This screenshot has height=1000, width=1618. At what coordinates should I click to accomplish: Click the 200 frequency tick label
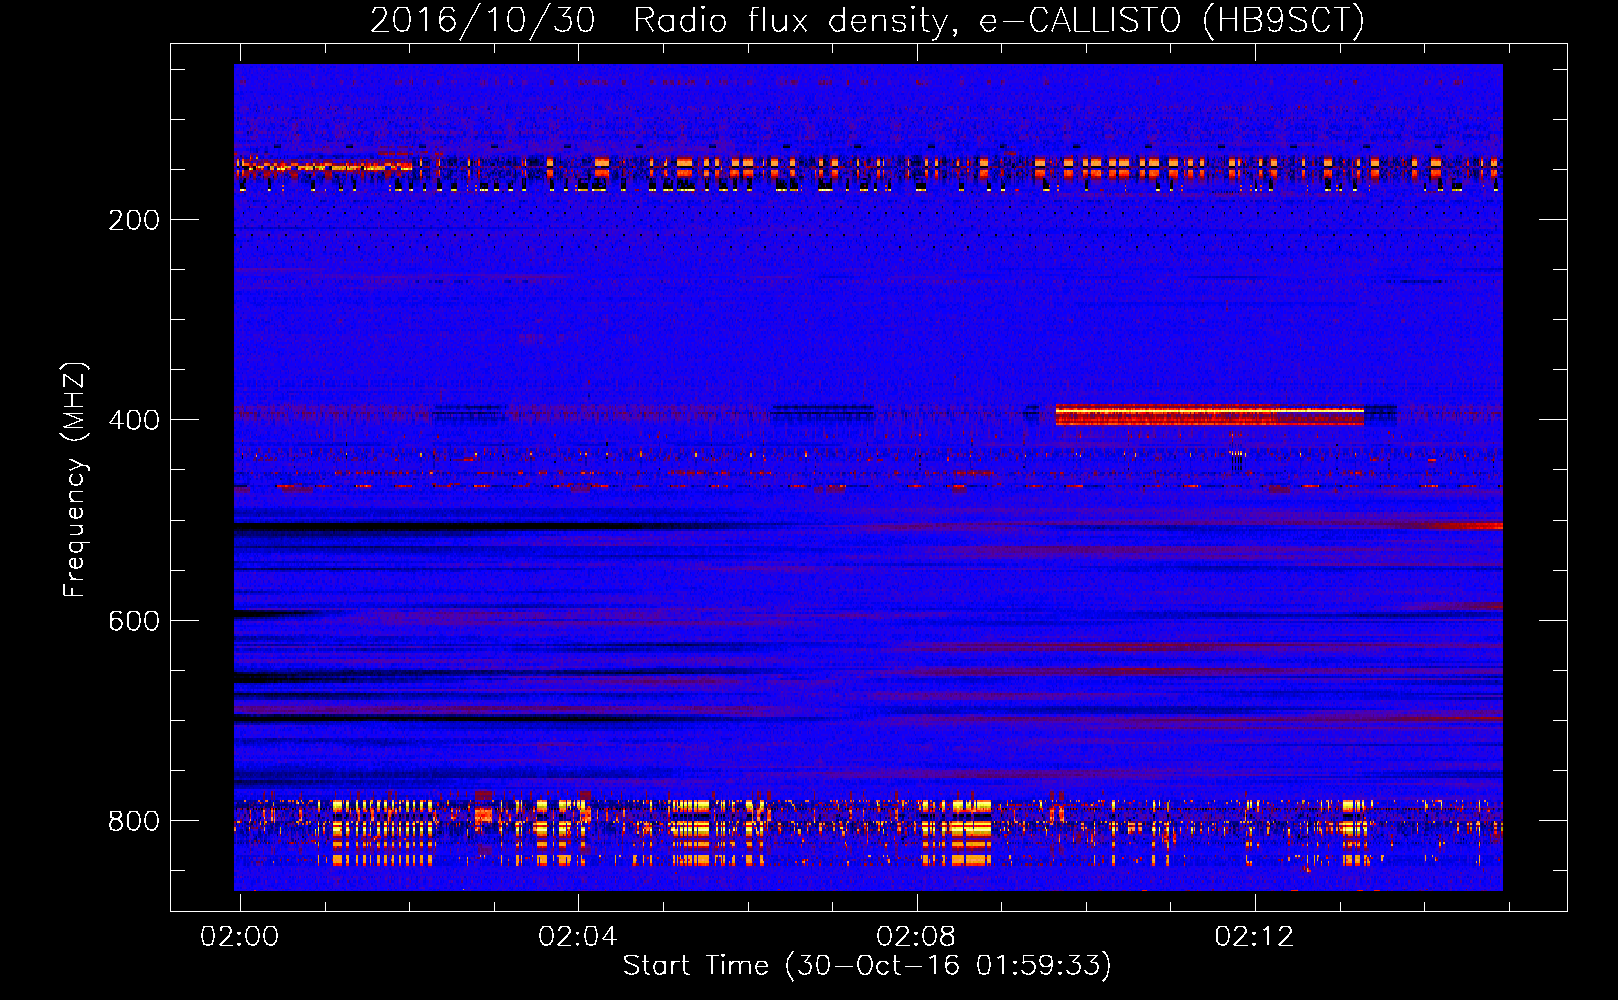[134, 220]
